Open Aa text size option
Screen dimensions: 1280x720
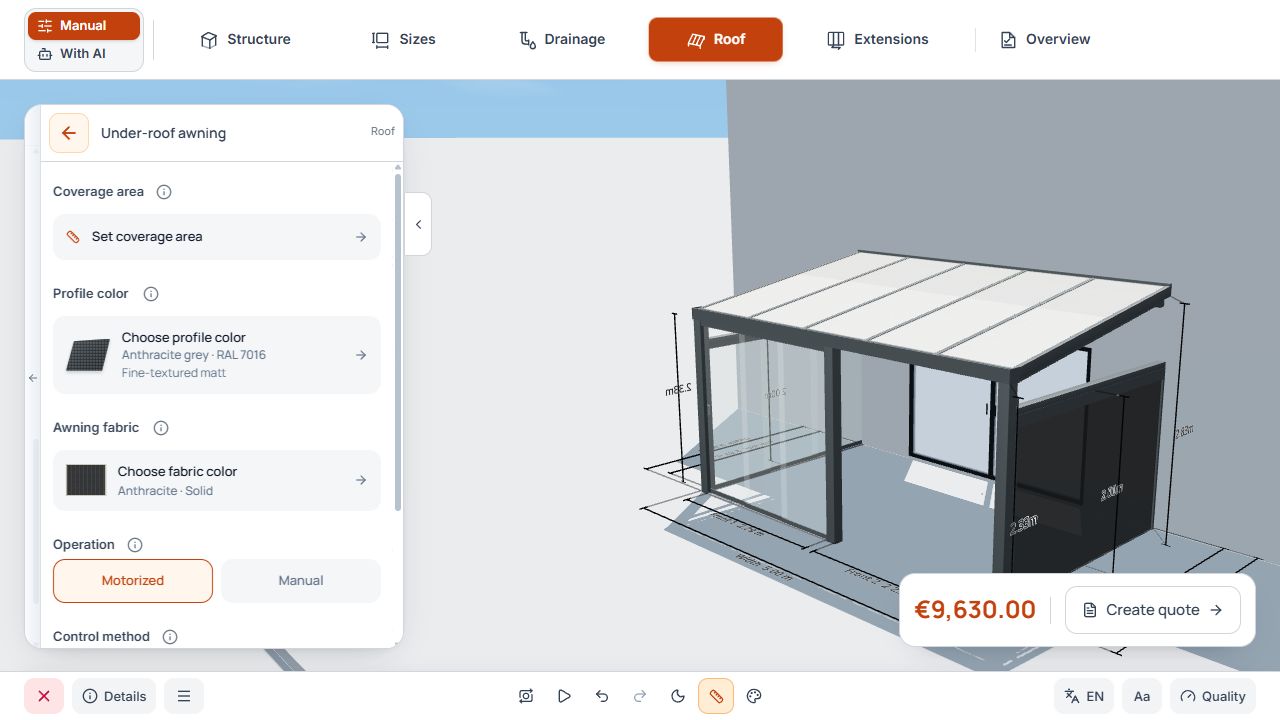point(1142,696)
